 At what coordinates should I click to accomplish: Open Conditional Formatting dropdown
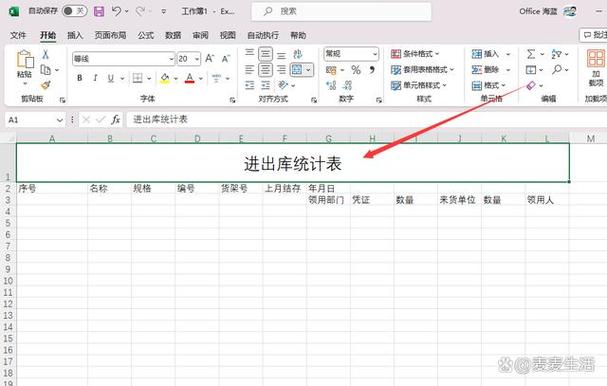[x=415, y=54]
